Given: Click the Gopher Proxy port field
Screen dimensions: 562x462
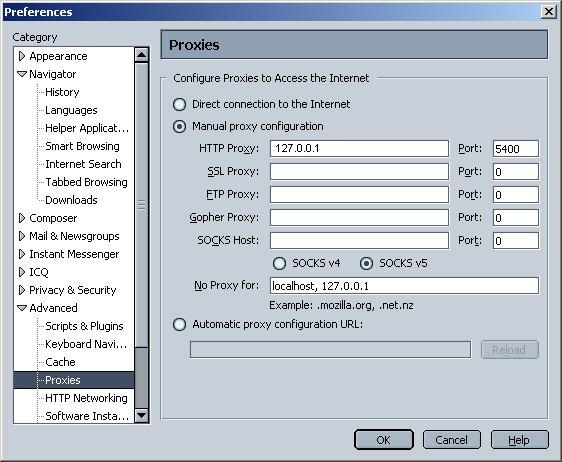Looking at the screenshot, I should click(x=515, y=217).
